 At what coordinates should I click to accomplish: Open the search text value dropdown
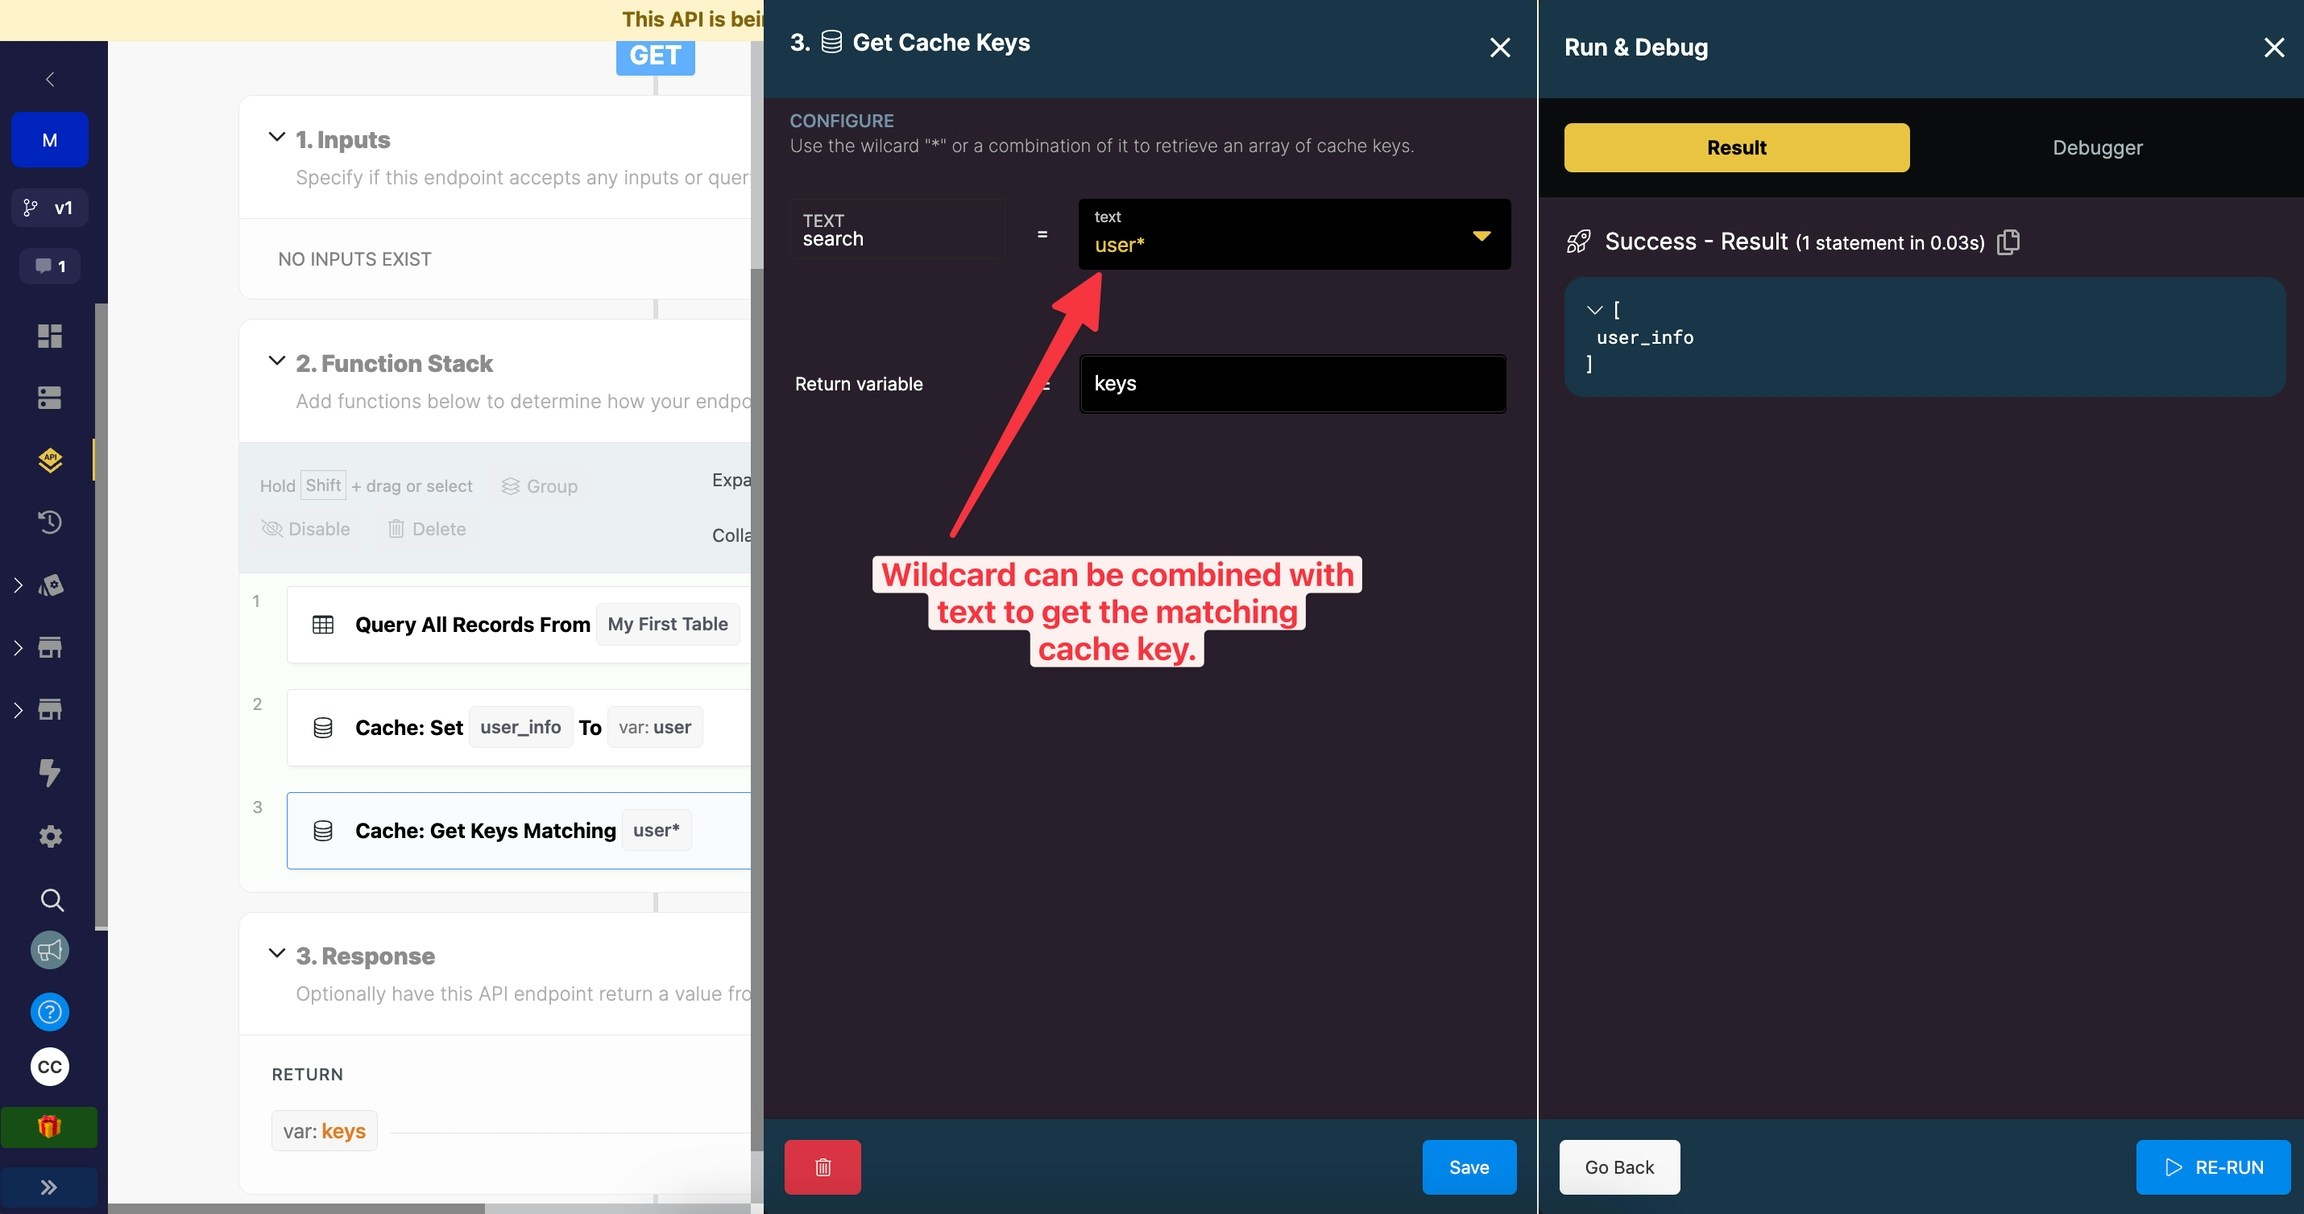pos(1481,236)
